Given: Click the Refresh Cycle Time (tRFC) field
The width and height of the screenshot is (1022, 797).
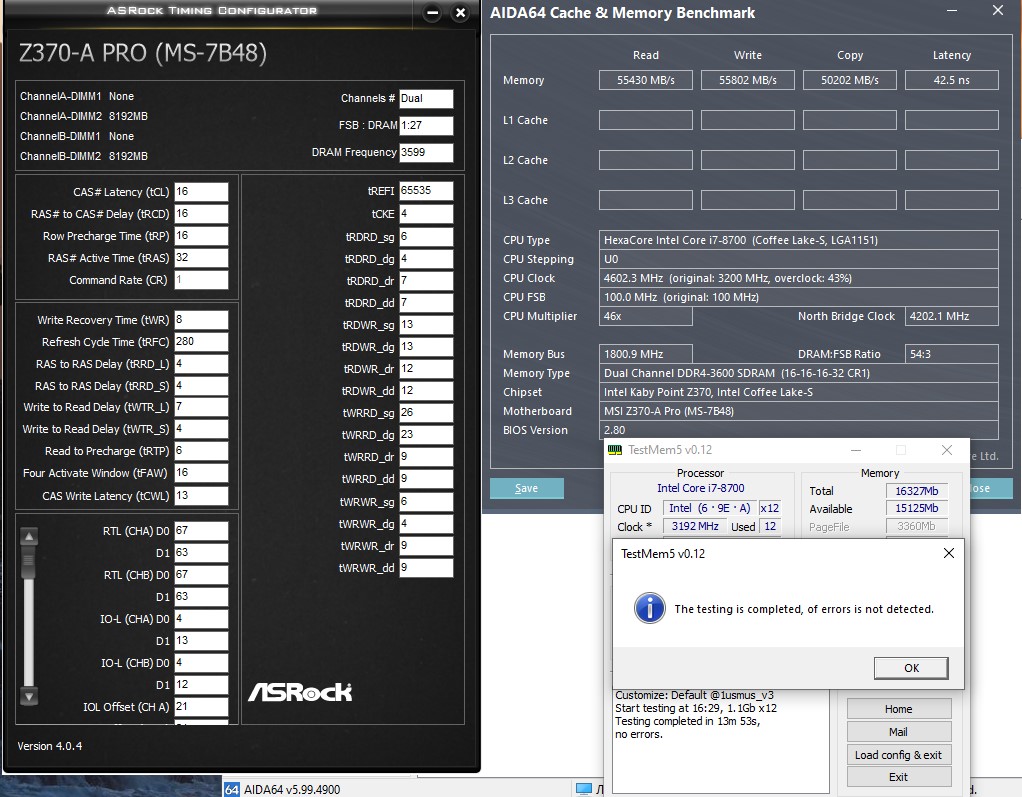Looking at the screenshot, I should [201, 341].
